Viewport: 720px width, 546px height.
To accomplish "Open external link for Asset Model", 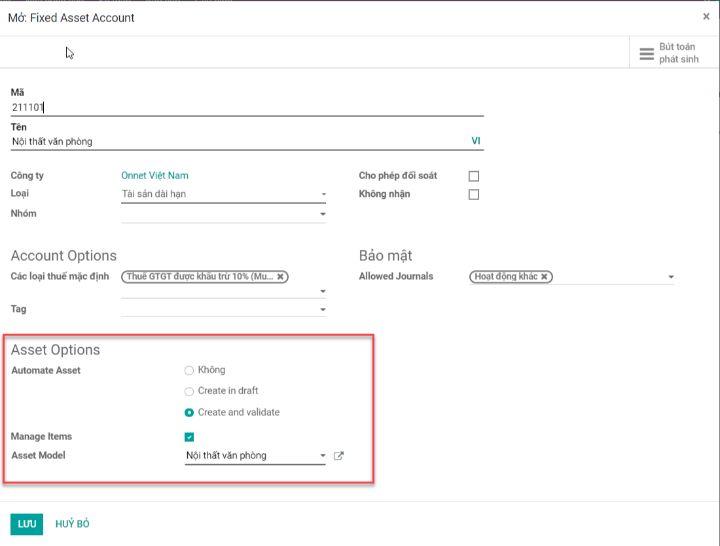I will [x=339, y=456].
